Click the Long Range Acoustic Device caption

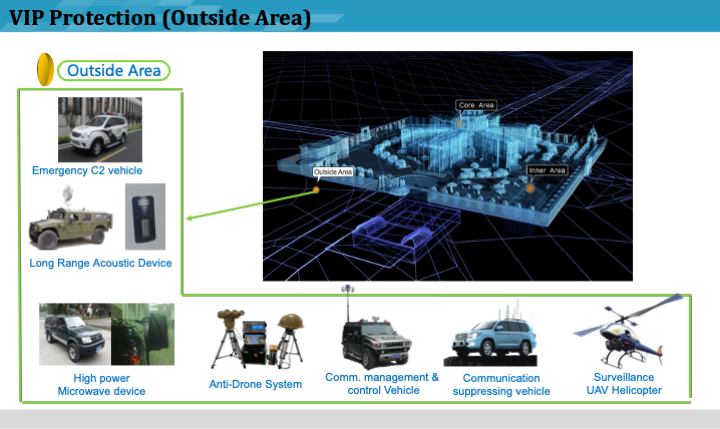[100, 263]
